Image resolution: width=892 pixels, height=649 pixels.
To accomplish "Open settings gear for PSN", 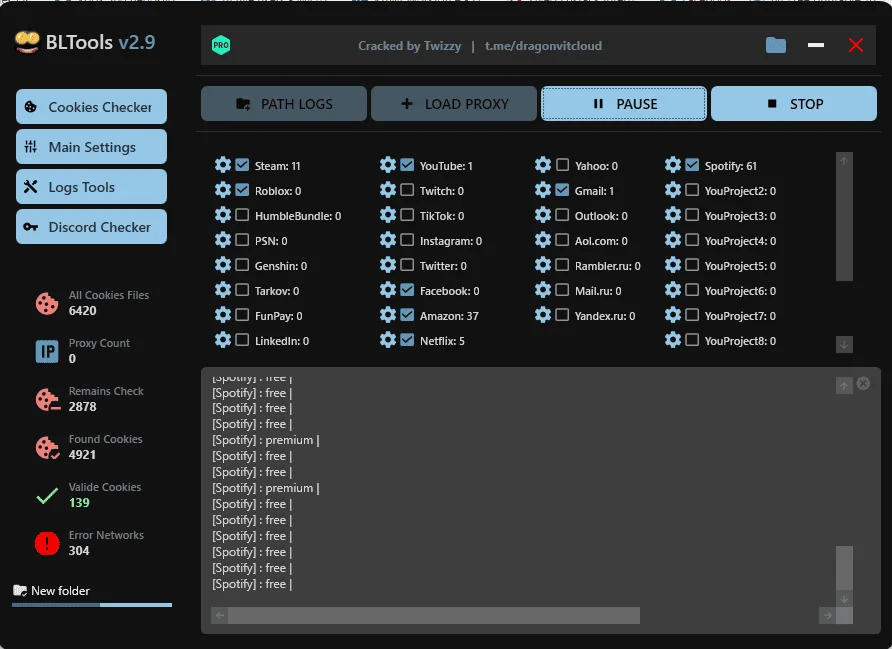I will 223,240.
